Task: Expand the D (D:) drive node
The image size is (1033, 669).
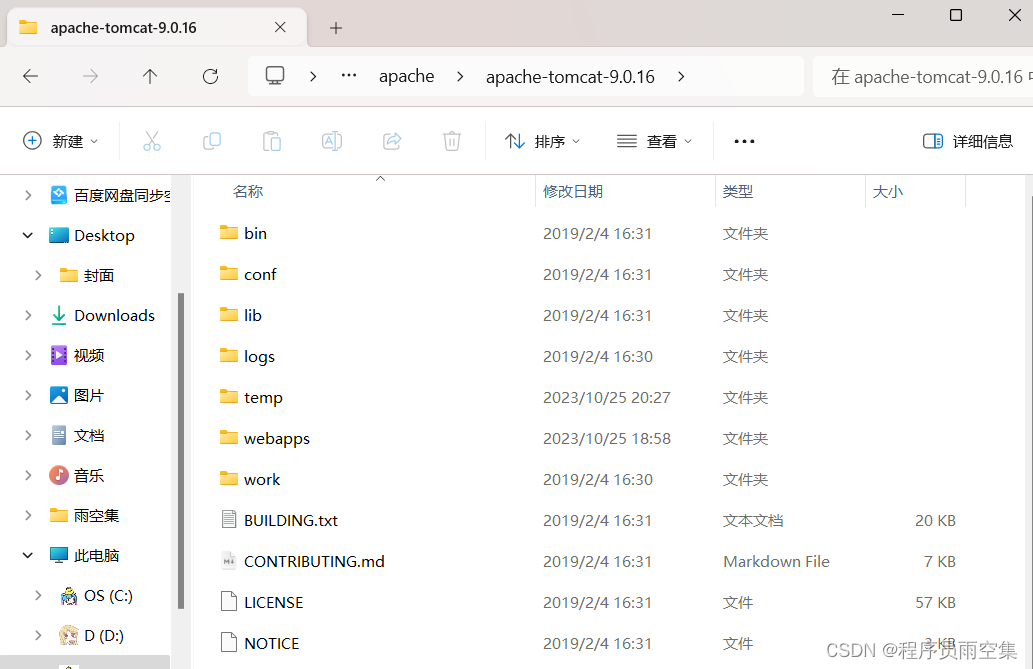Action: [38, 635]
